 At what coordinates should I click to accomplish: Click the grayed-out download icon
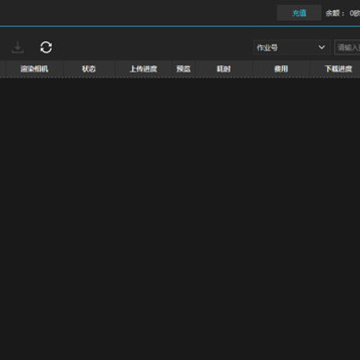tap(18, 47)
